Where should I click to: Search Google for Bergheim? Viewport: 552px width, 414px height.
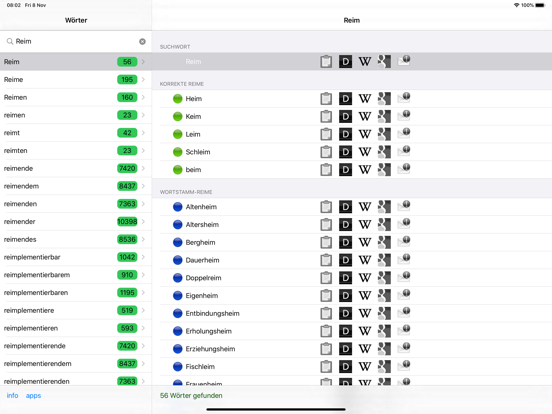tap(384, 242)
